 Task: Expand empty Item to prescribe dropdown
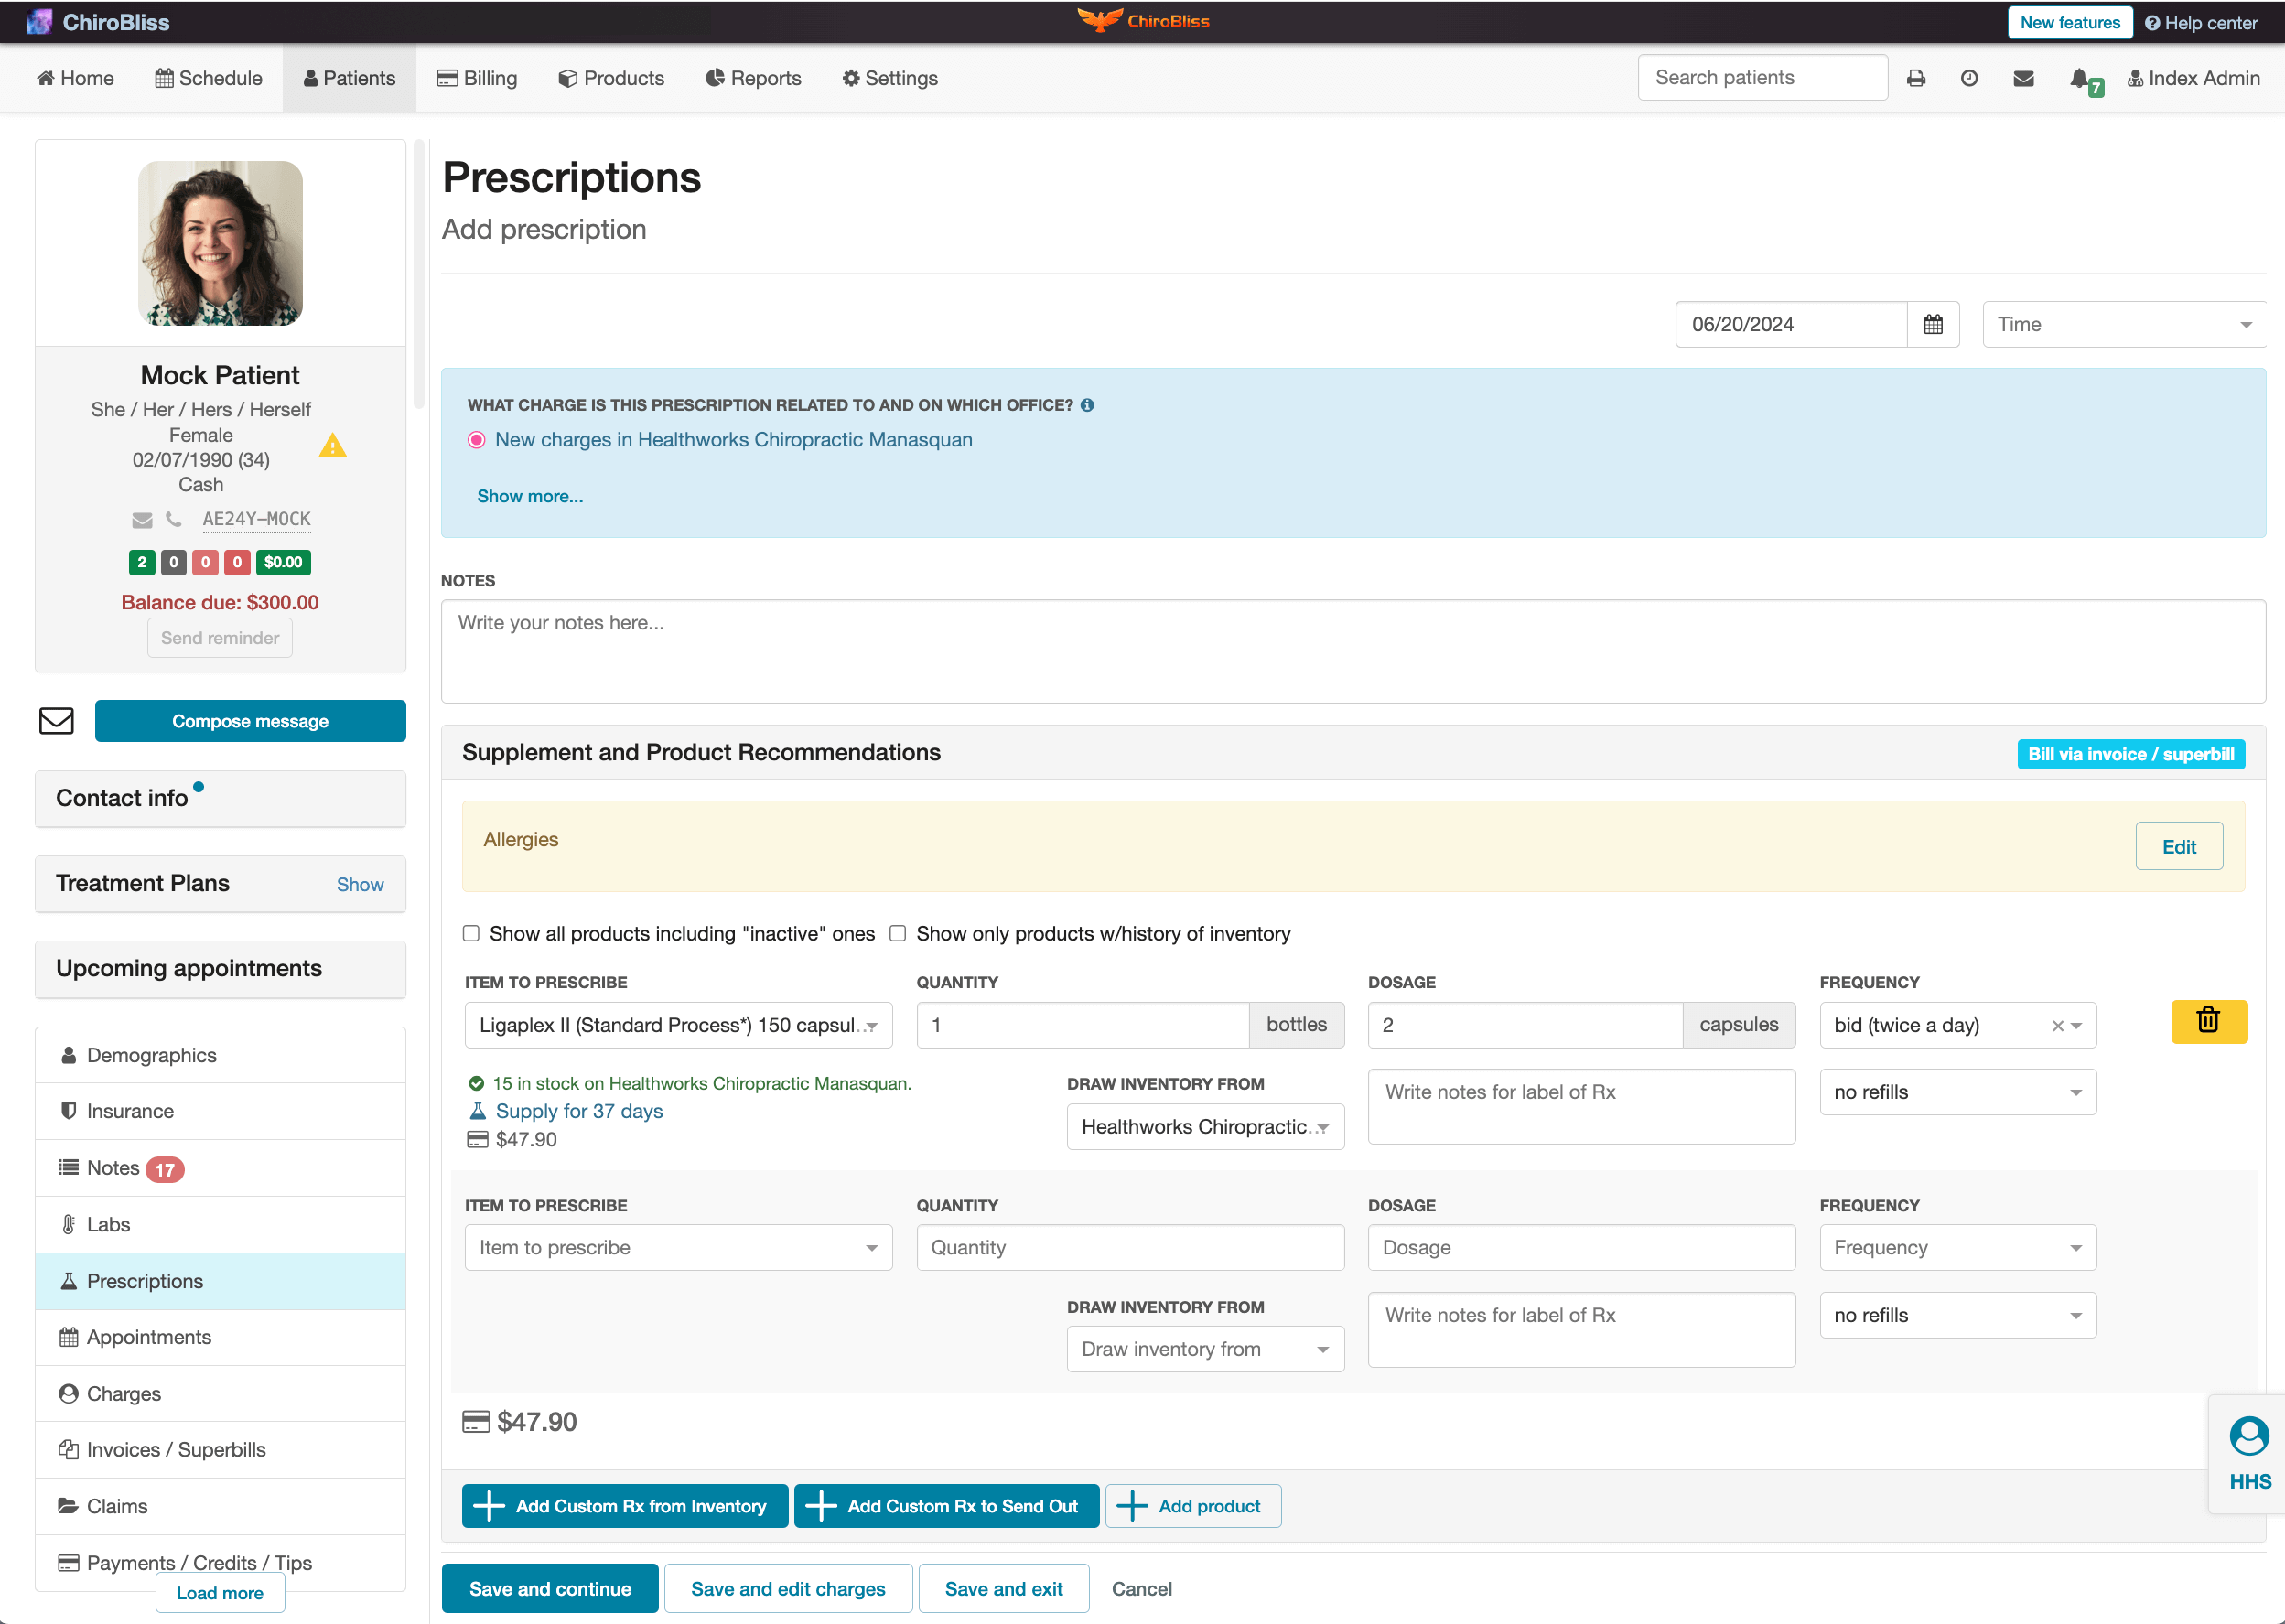[678, 1247]
